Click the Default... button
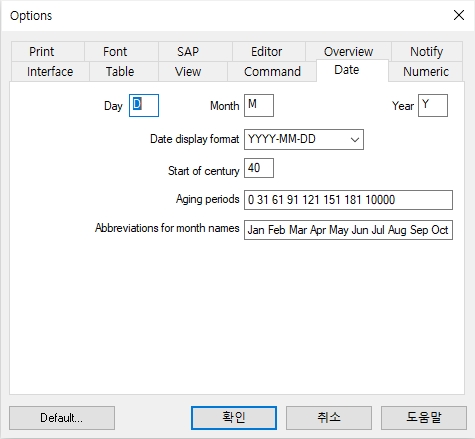The height and width of the screenshot is (439, 475). click(62, 418)
